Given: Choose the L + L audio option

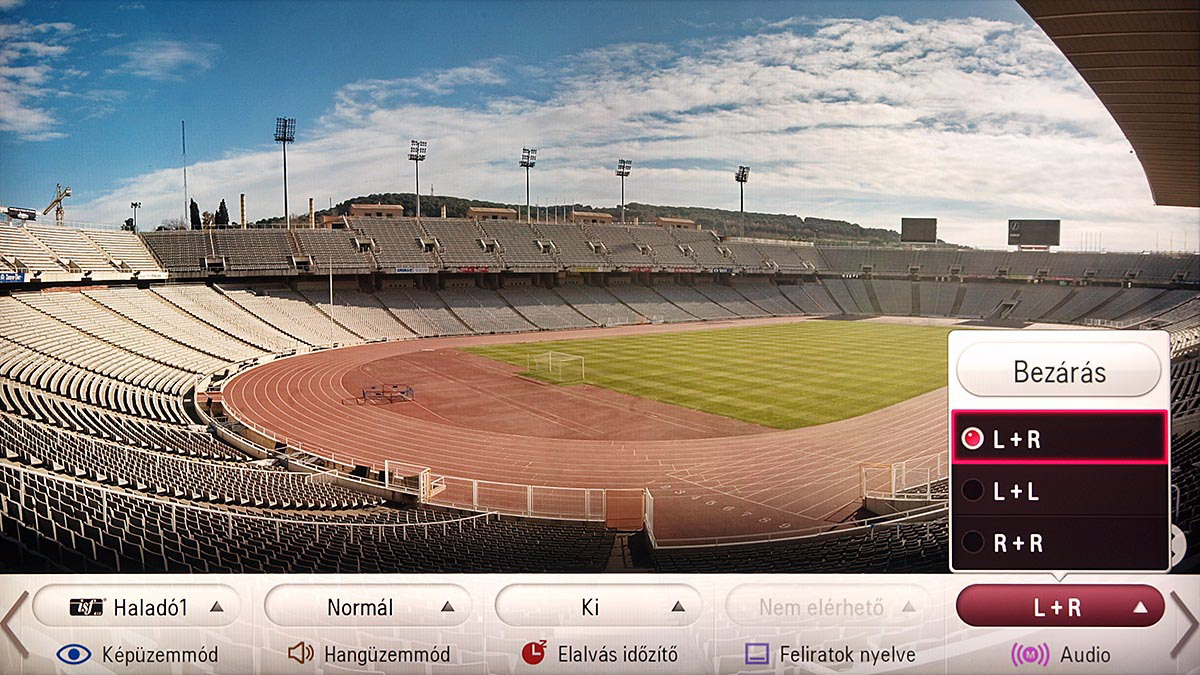Looking at the screenshot, I should (1060, 490).
